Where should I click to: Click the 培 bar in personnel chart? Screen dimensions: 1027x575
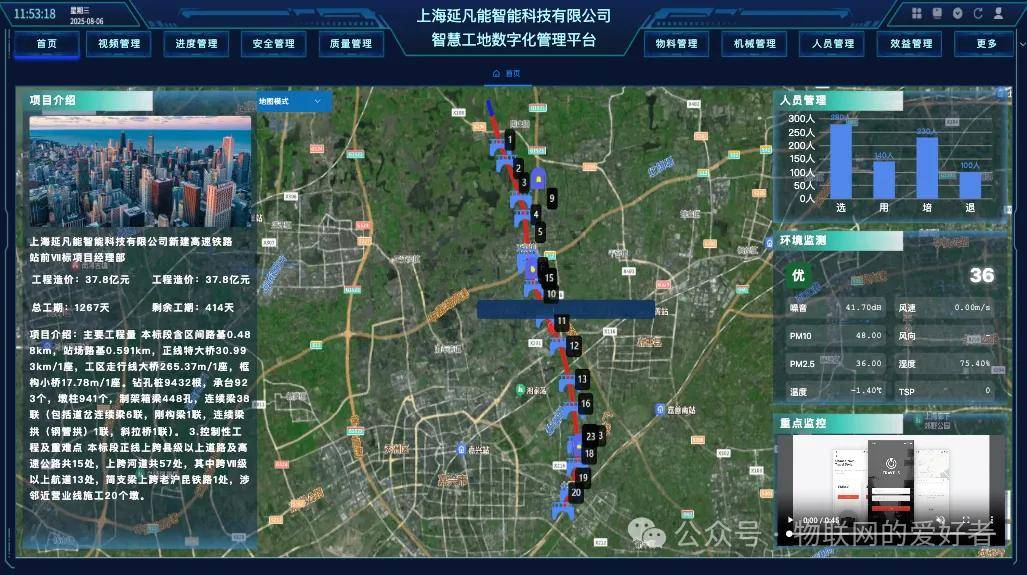927,168
